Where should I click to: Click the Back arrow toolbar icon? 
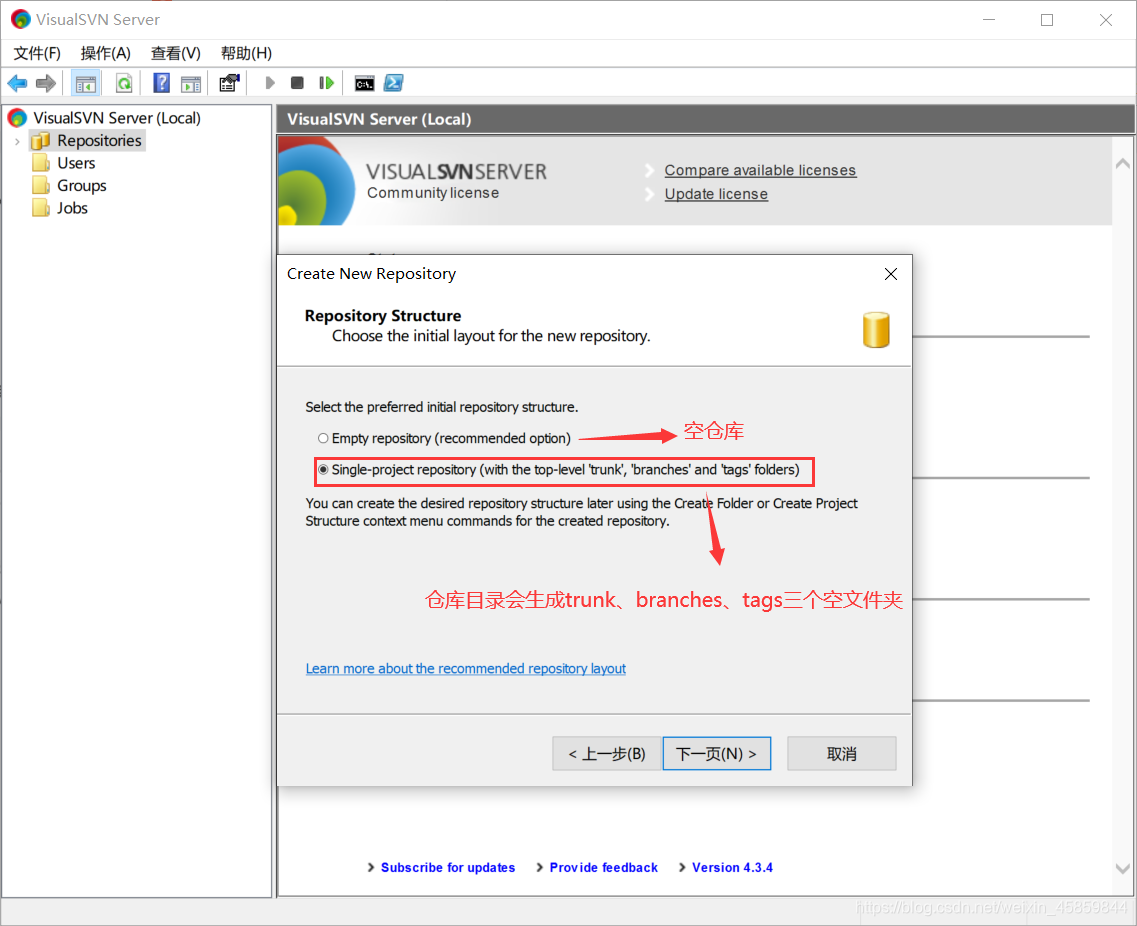[x=17, y=83]
